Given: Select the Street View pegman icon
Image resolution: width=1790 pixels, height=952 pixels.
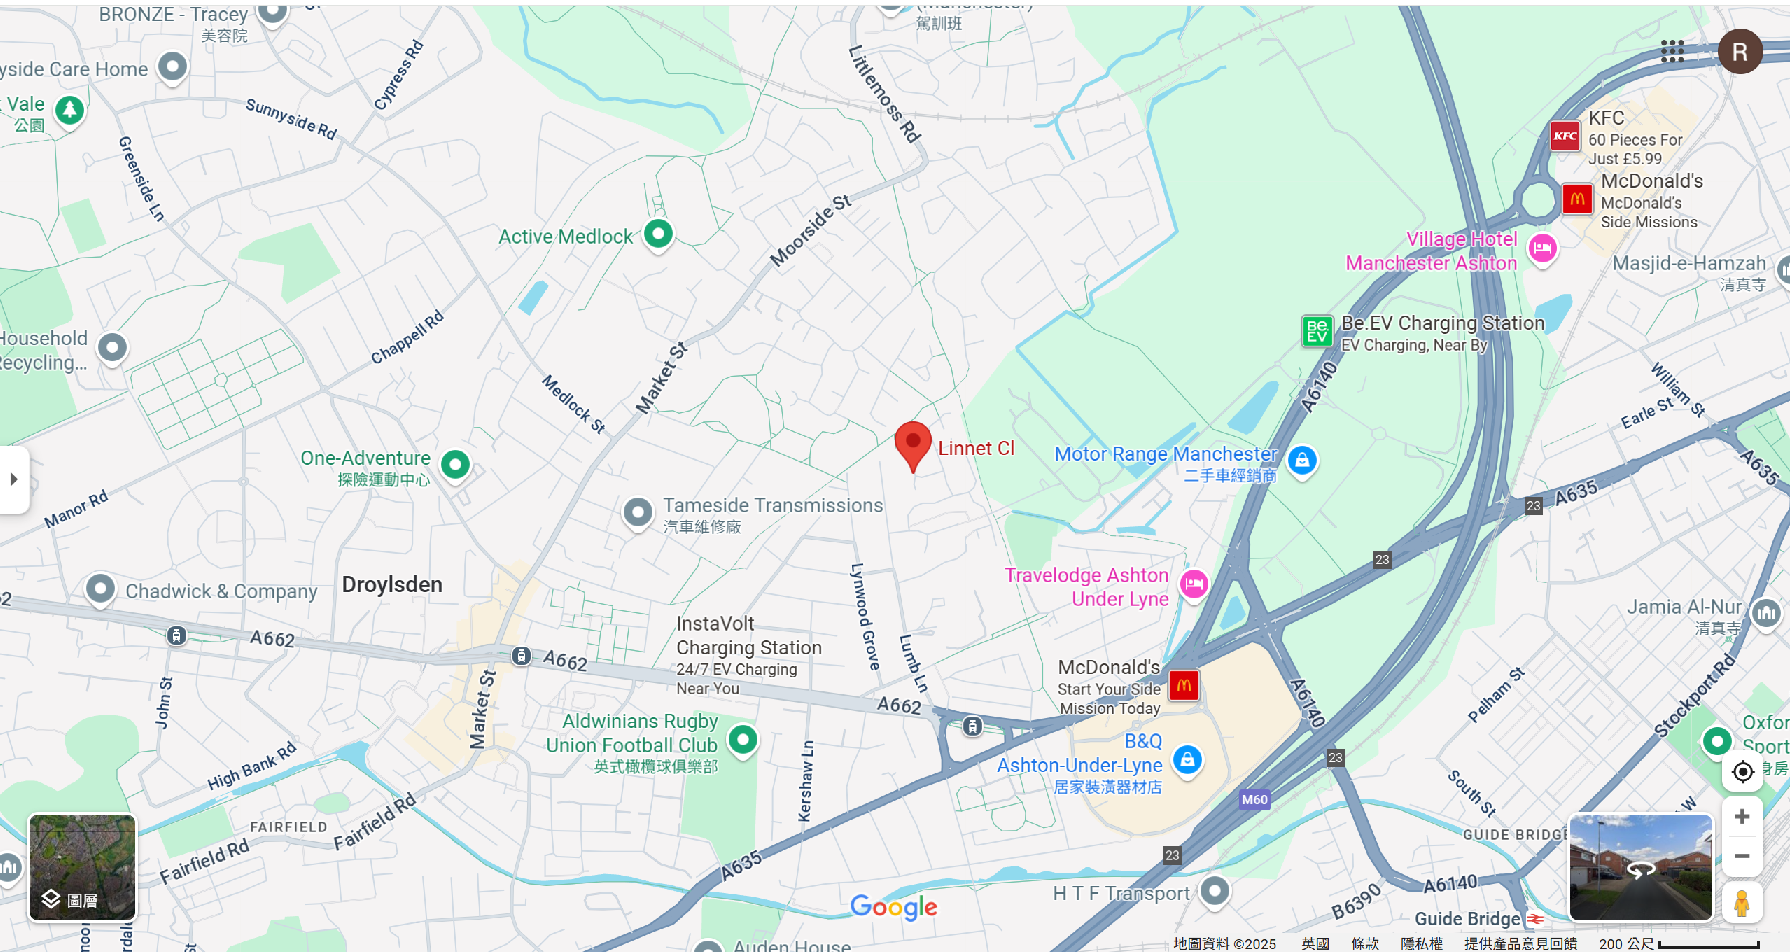Looking at the screenshot, I should tap(1742, 903).
